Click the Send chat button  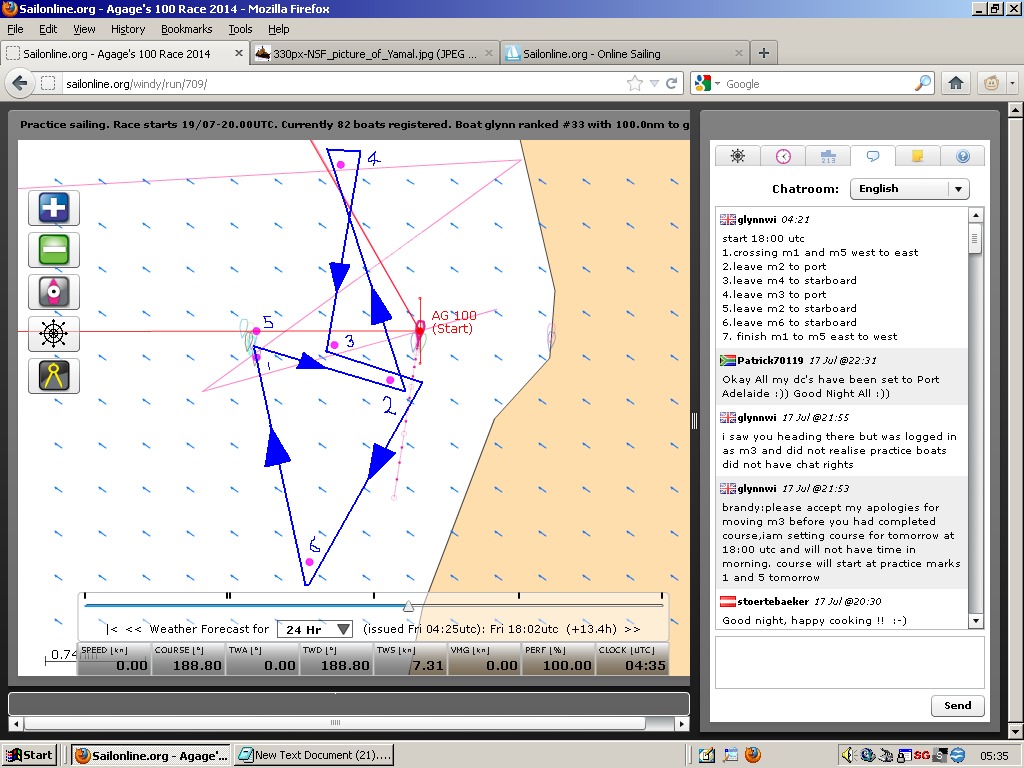click(957, 705)
